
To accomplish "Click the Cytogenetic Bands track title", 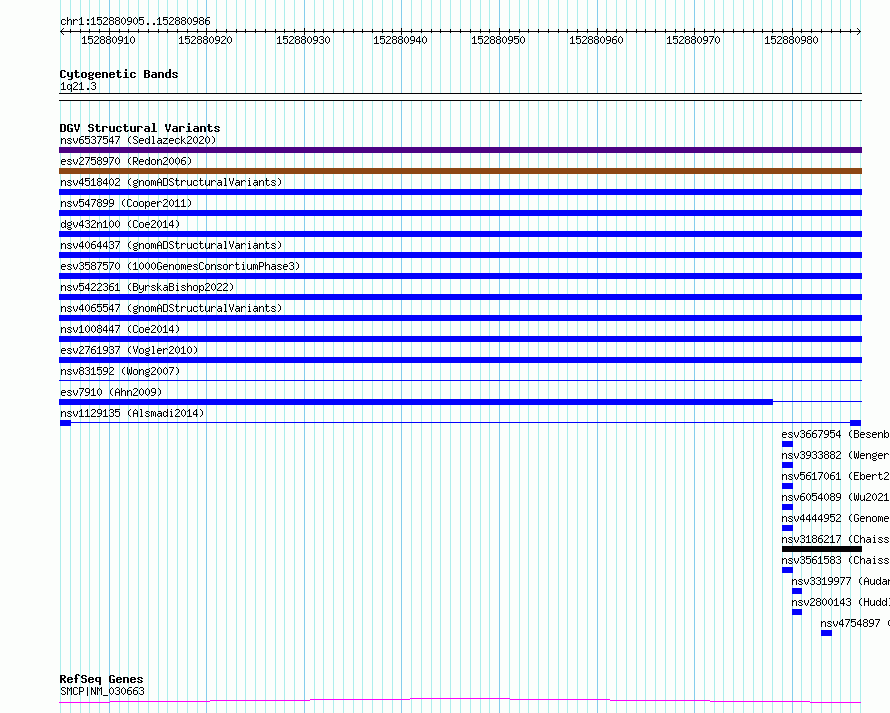I will (119, 74).
